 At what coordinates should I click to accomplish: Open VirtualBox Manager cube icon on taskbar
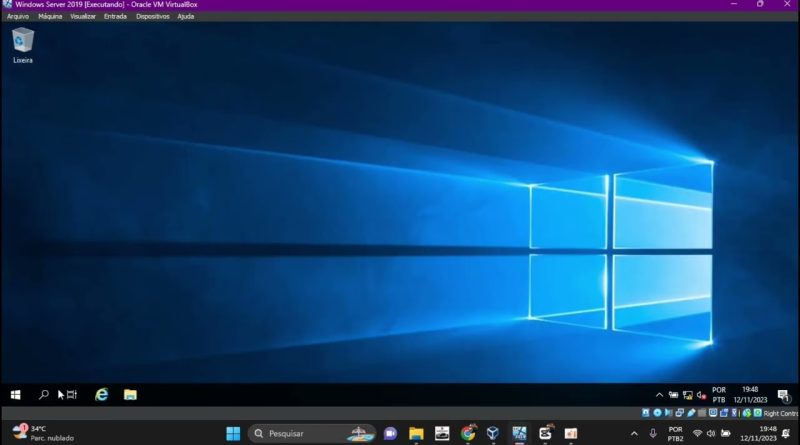[x=493, y=433]
